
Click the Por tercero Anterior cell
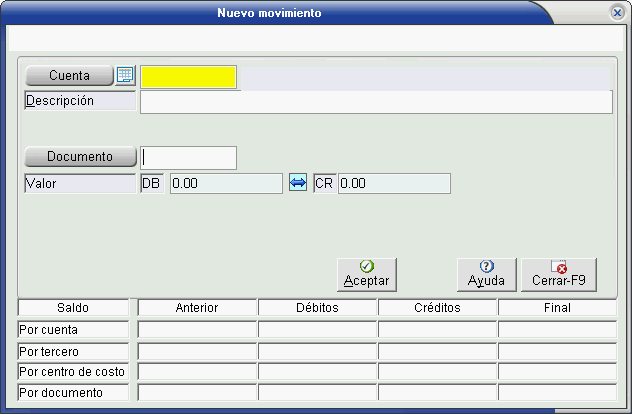click(197, 351)
